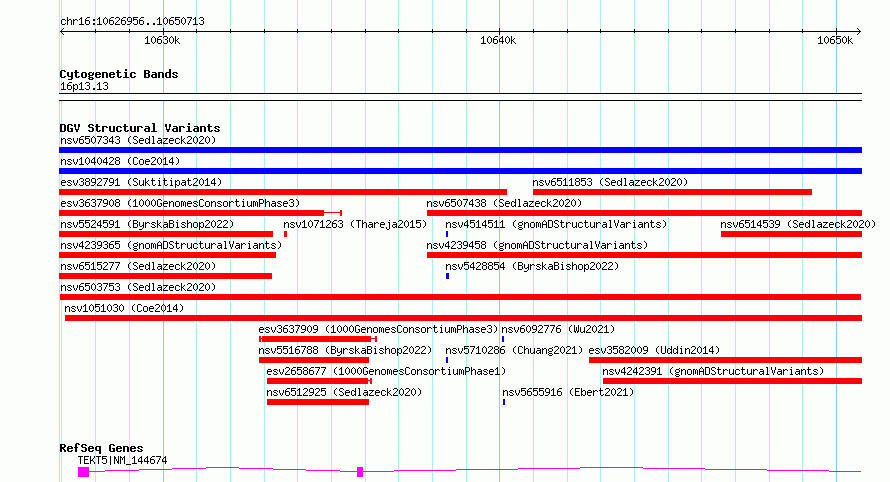The height and width of the screenshot is (482, 890).
Task: Select the 16p13.13 cytogenetic band label
Action: pos(84,86)
